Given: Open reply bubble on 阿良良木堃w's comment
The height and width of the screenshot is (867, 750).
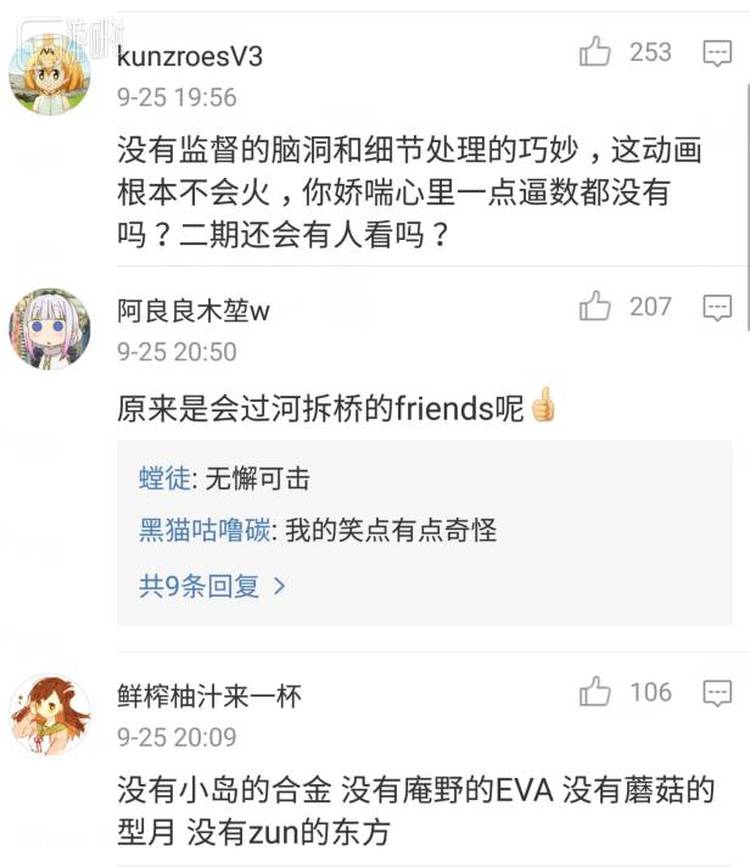Looking at the screenshot, I should coord(717,307).
